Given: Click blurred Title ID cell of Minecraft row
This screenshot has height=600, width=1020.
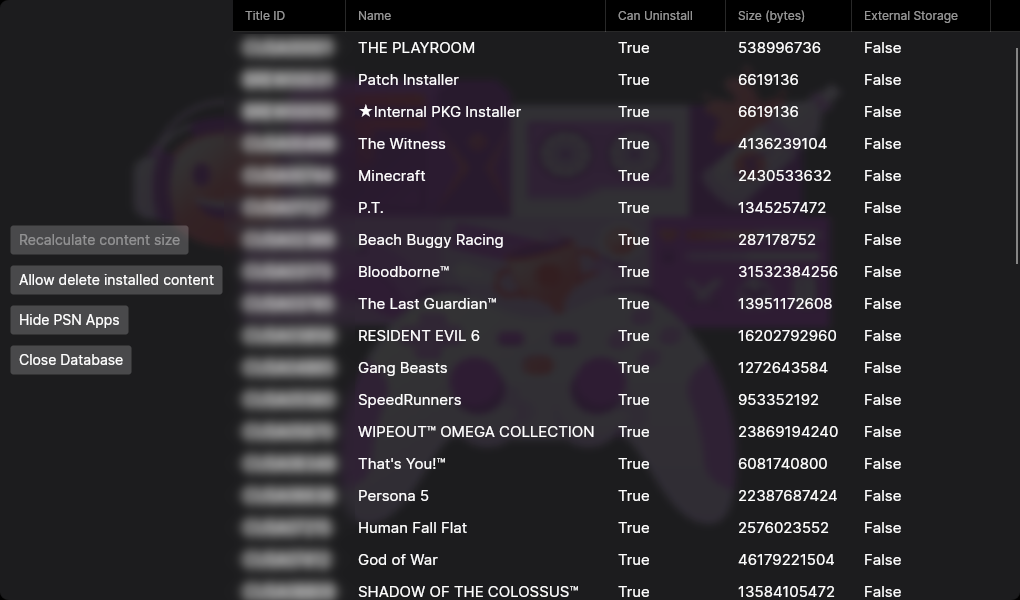Looking at the screenshot, I should click(x=289, y=176).
